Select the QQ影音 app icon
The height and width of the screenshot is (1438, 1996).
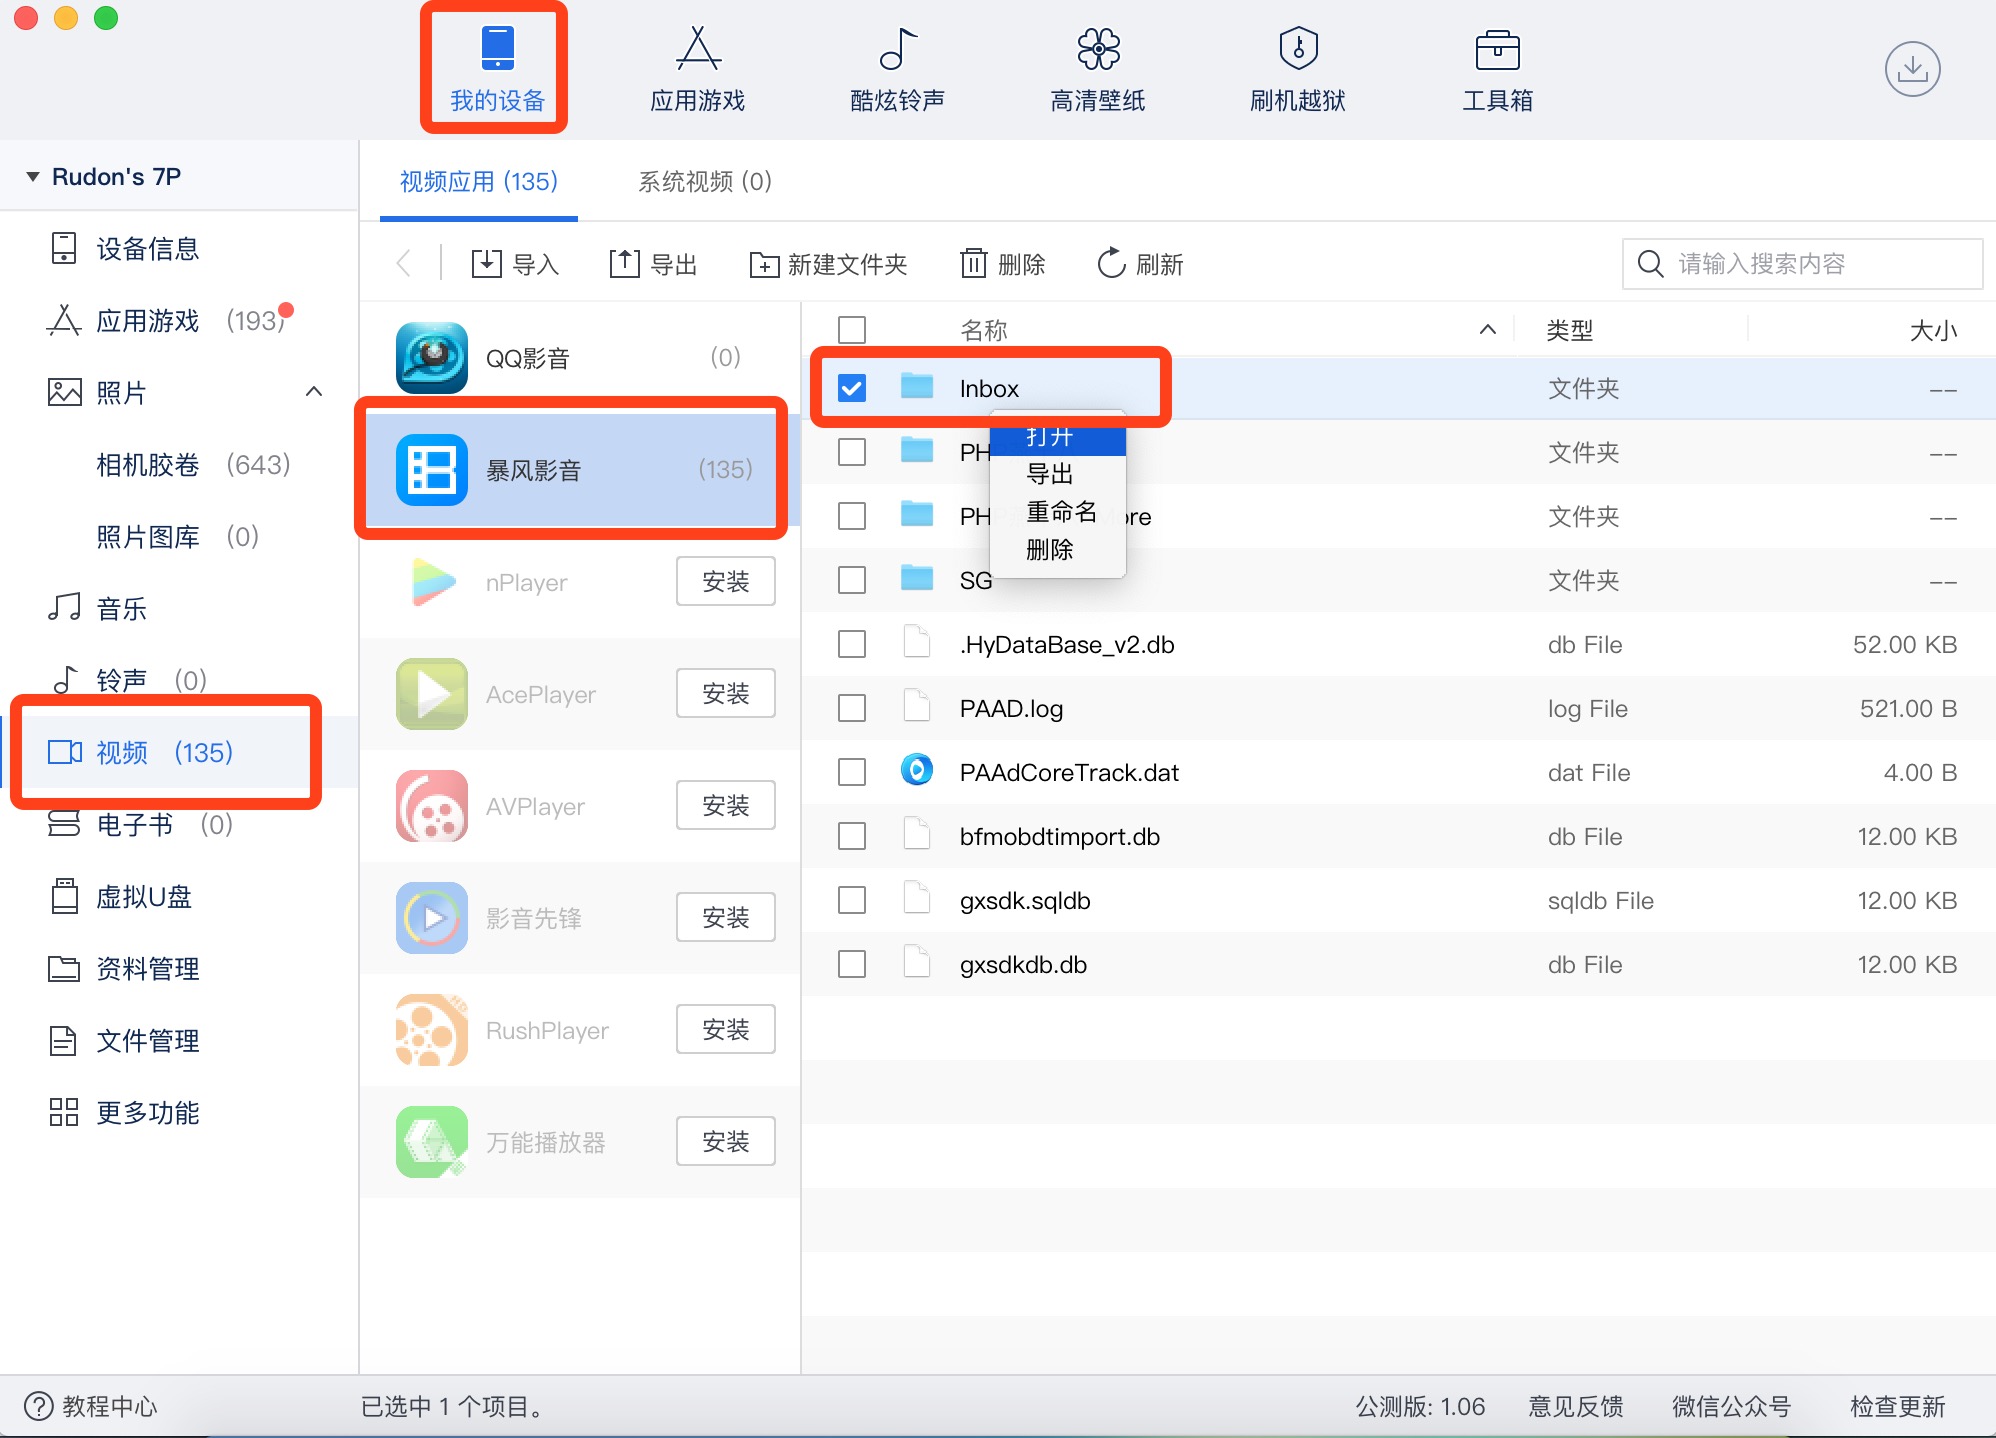click(431, 358)
